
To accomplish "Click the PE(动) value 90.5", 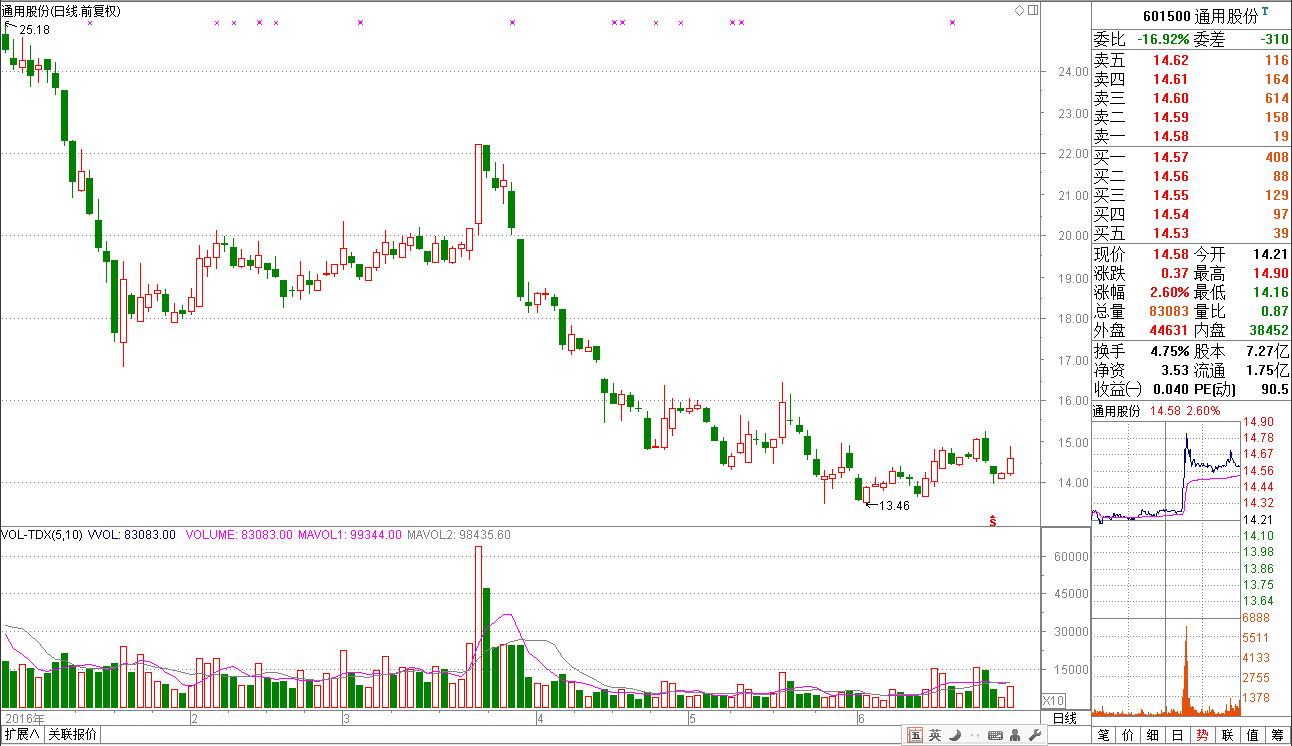I will tap(1275, 389).
